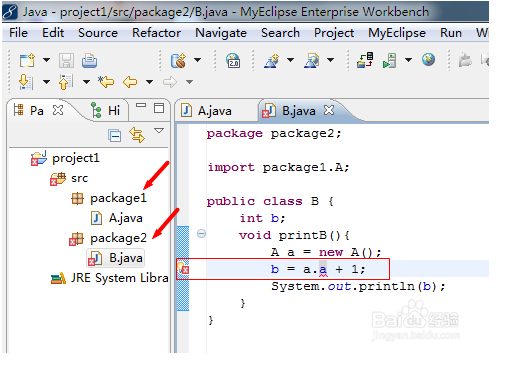Open the Refactor menu
Image resolution: width=506 pixels, height=373 pixels.
point(156,33)
